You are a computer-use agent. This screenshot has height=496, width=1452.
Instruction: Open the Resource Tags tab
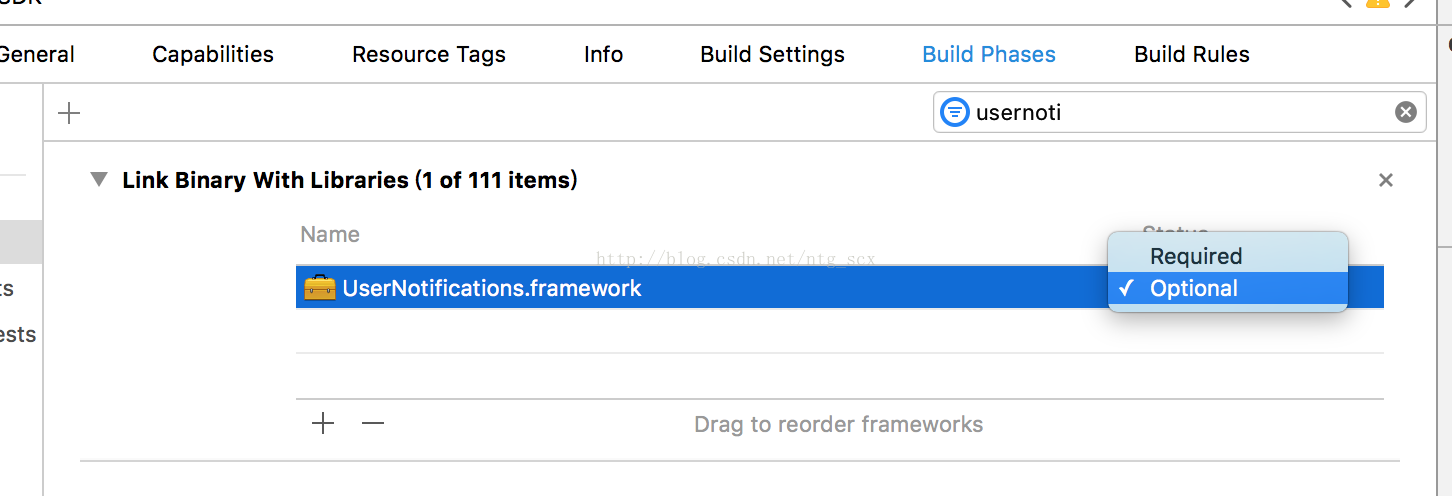pos(429,54)
